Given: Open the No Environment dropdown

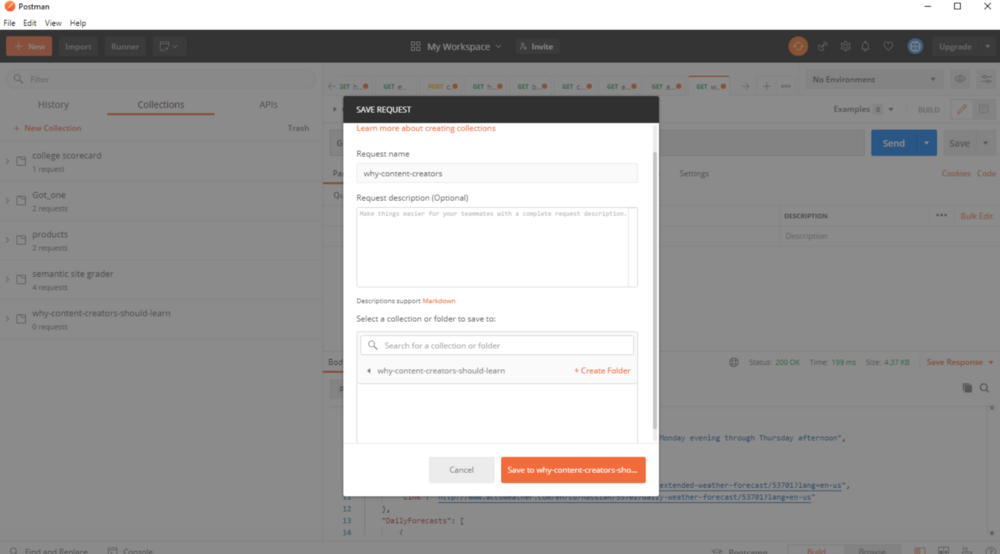Looking at the screenshot, I should [874, 79].
